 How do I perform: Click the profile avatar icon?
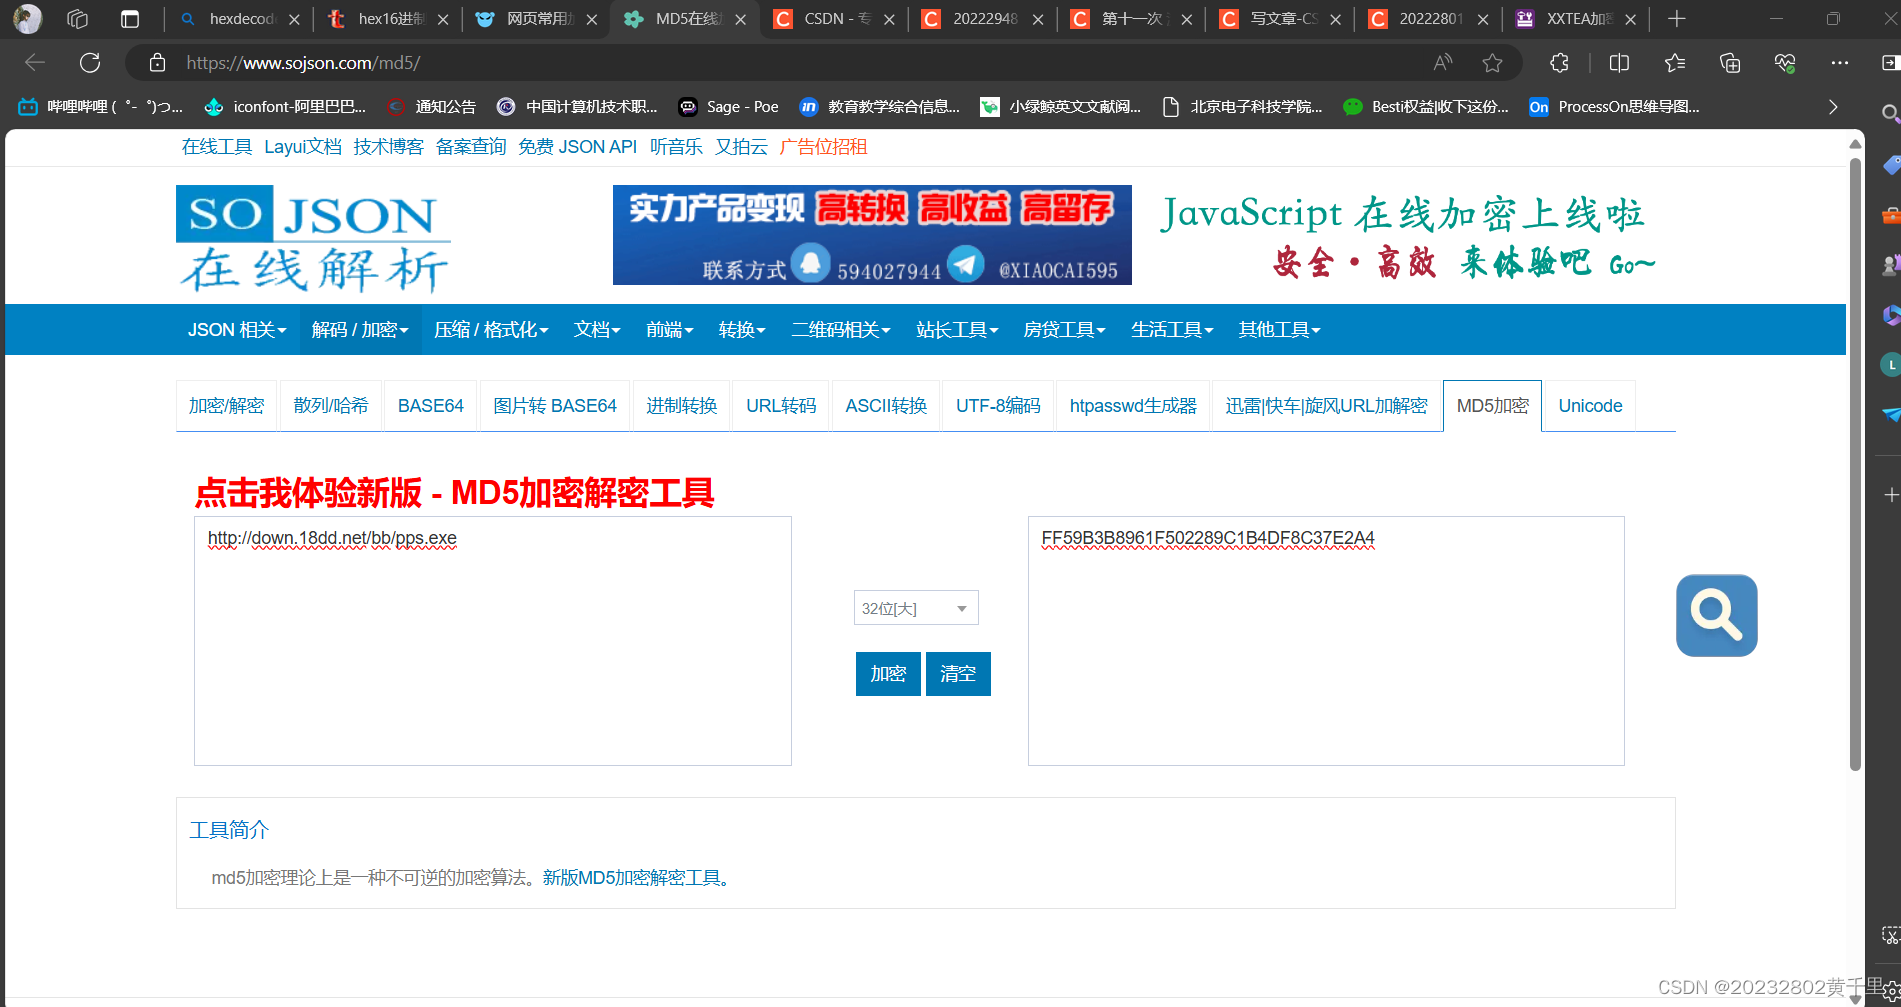[28, 19]
